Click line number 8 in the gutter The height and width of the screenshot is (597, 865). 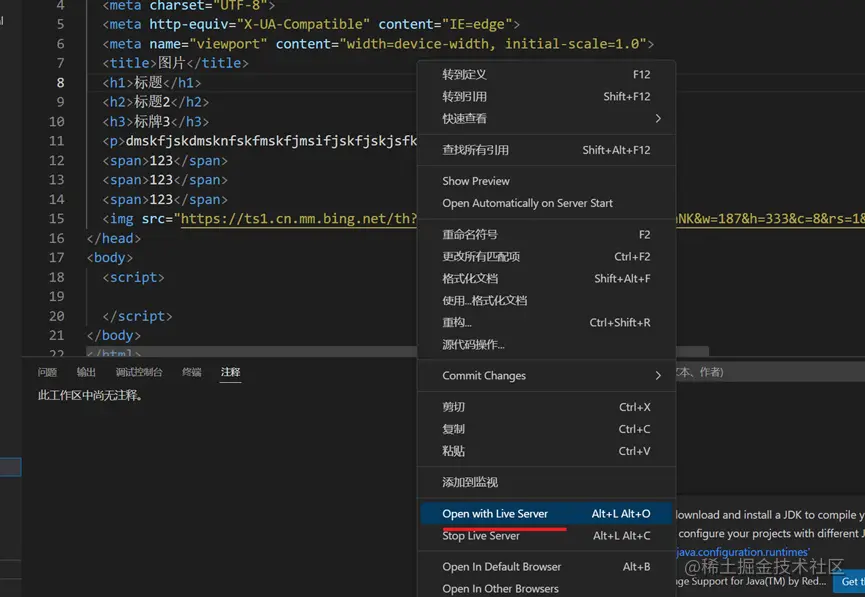(x=60, y=83)
